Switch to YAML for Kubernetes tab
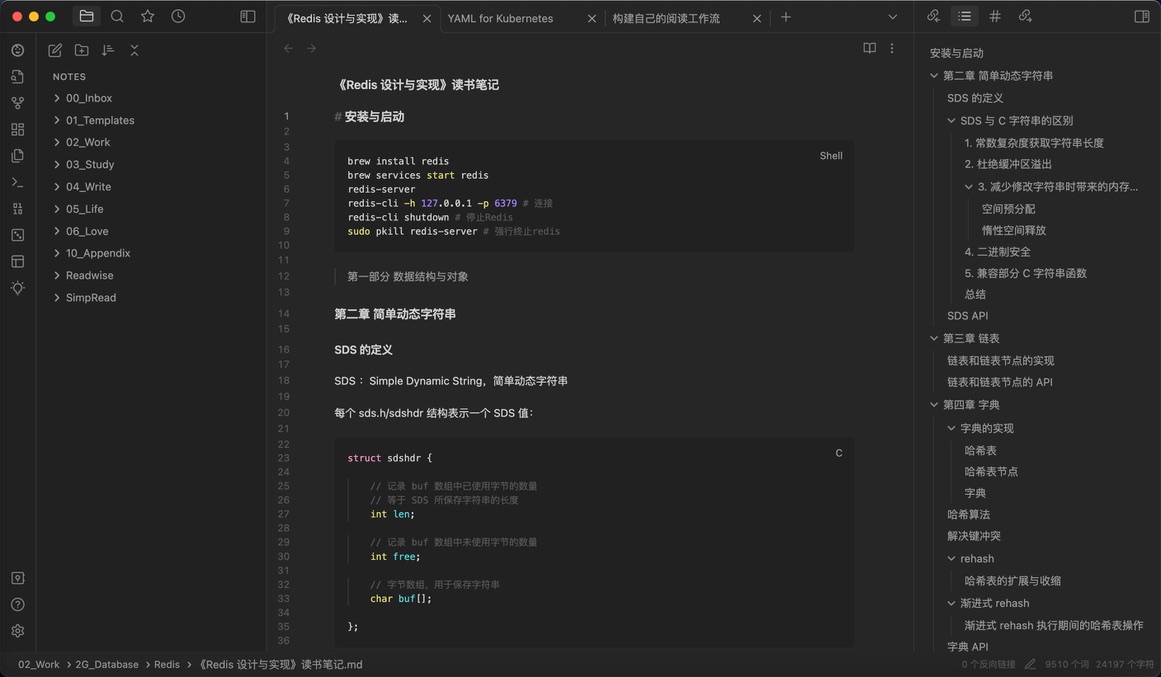The height and width of the screenshot is (677, 1161). [x=500, y=19]
